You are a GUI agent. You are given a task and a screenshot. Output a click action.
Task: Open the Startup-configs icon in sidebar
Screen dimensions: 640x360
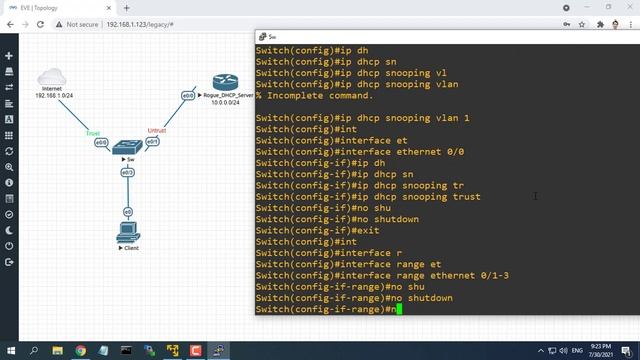coord(9,103)
